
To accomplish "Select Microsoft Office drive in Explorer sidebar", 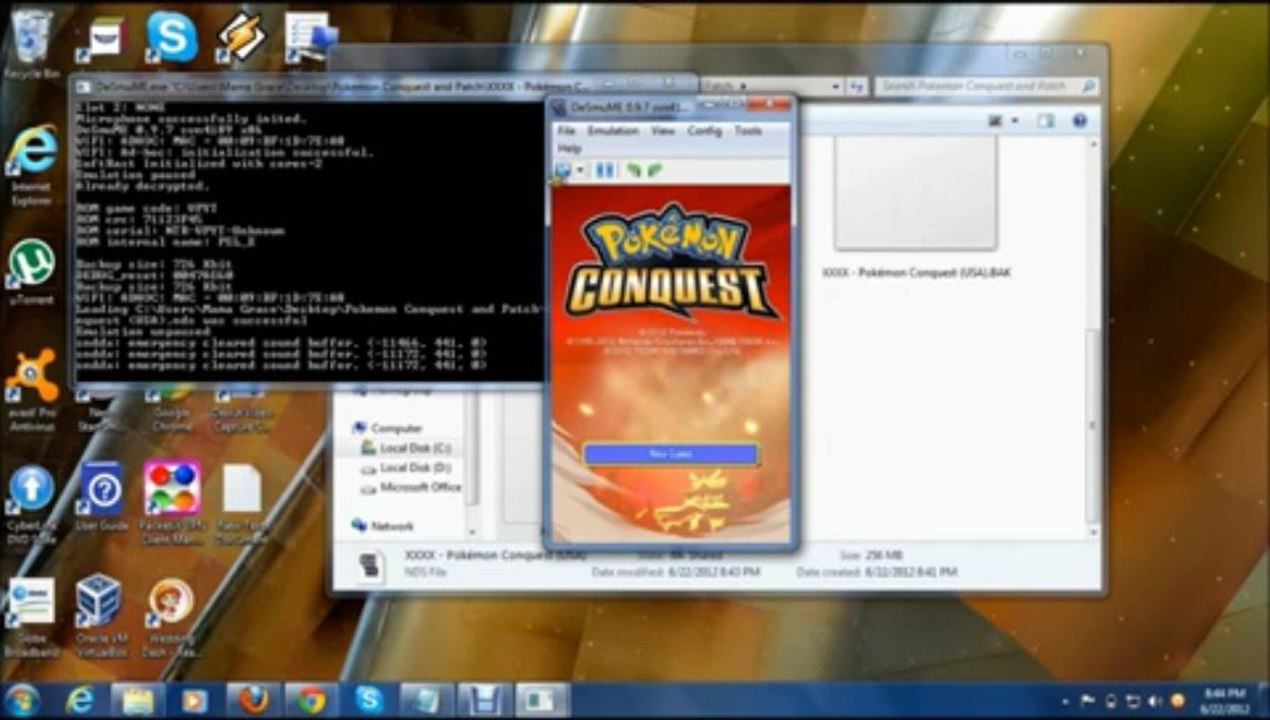I will [412, 487].
